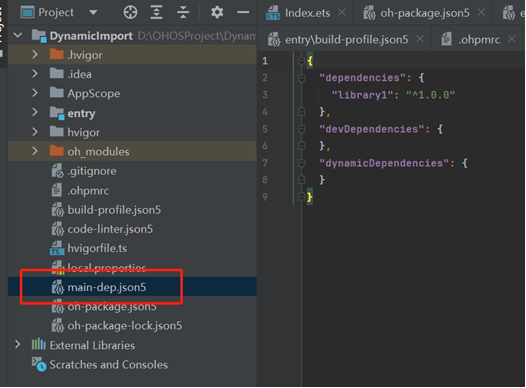Select the .ohpmrc file in tree
The width and height of the screenshot is (526, 388).
click(x=88, y=190)
